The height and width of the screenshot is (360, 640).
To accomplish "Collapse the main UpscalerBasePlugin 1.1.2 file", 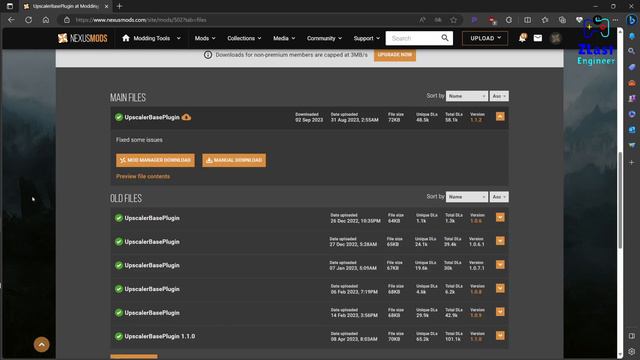I will pyautogui.click(x=500, y=117).
